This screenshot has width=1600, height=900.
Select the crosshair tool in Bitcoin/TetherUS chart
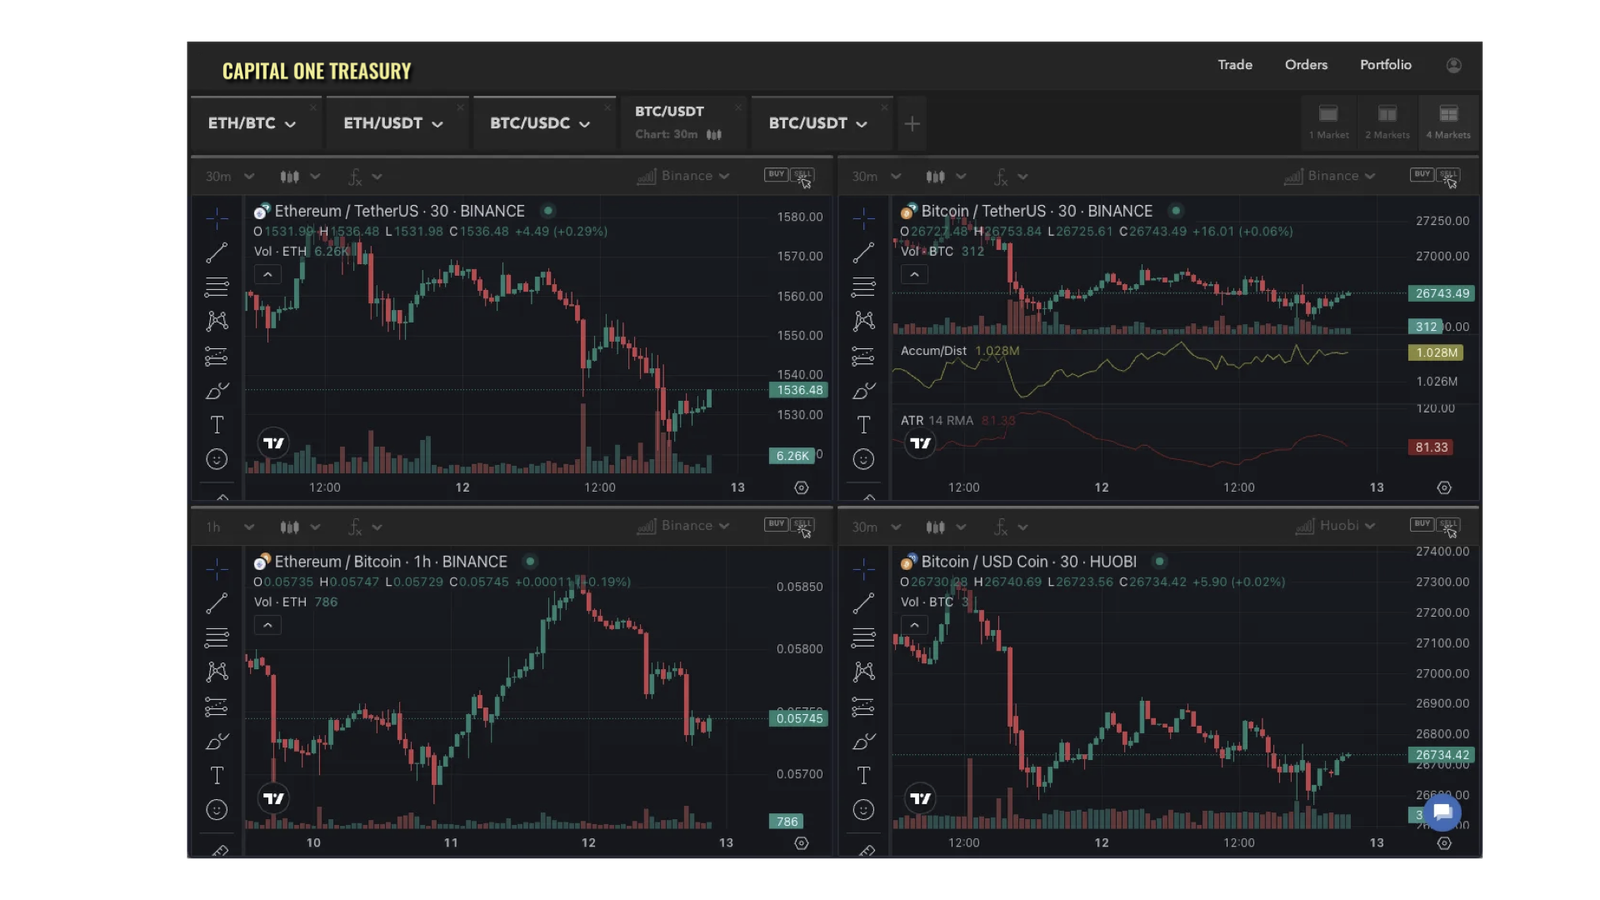click(864, 217)
